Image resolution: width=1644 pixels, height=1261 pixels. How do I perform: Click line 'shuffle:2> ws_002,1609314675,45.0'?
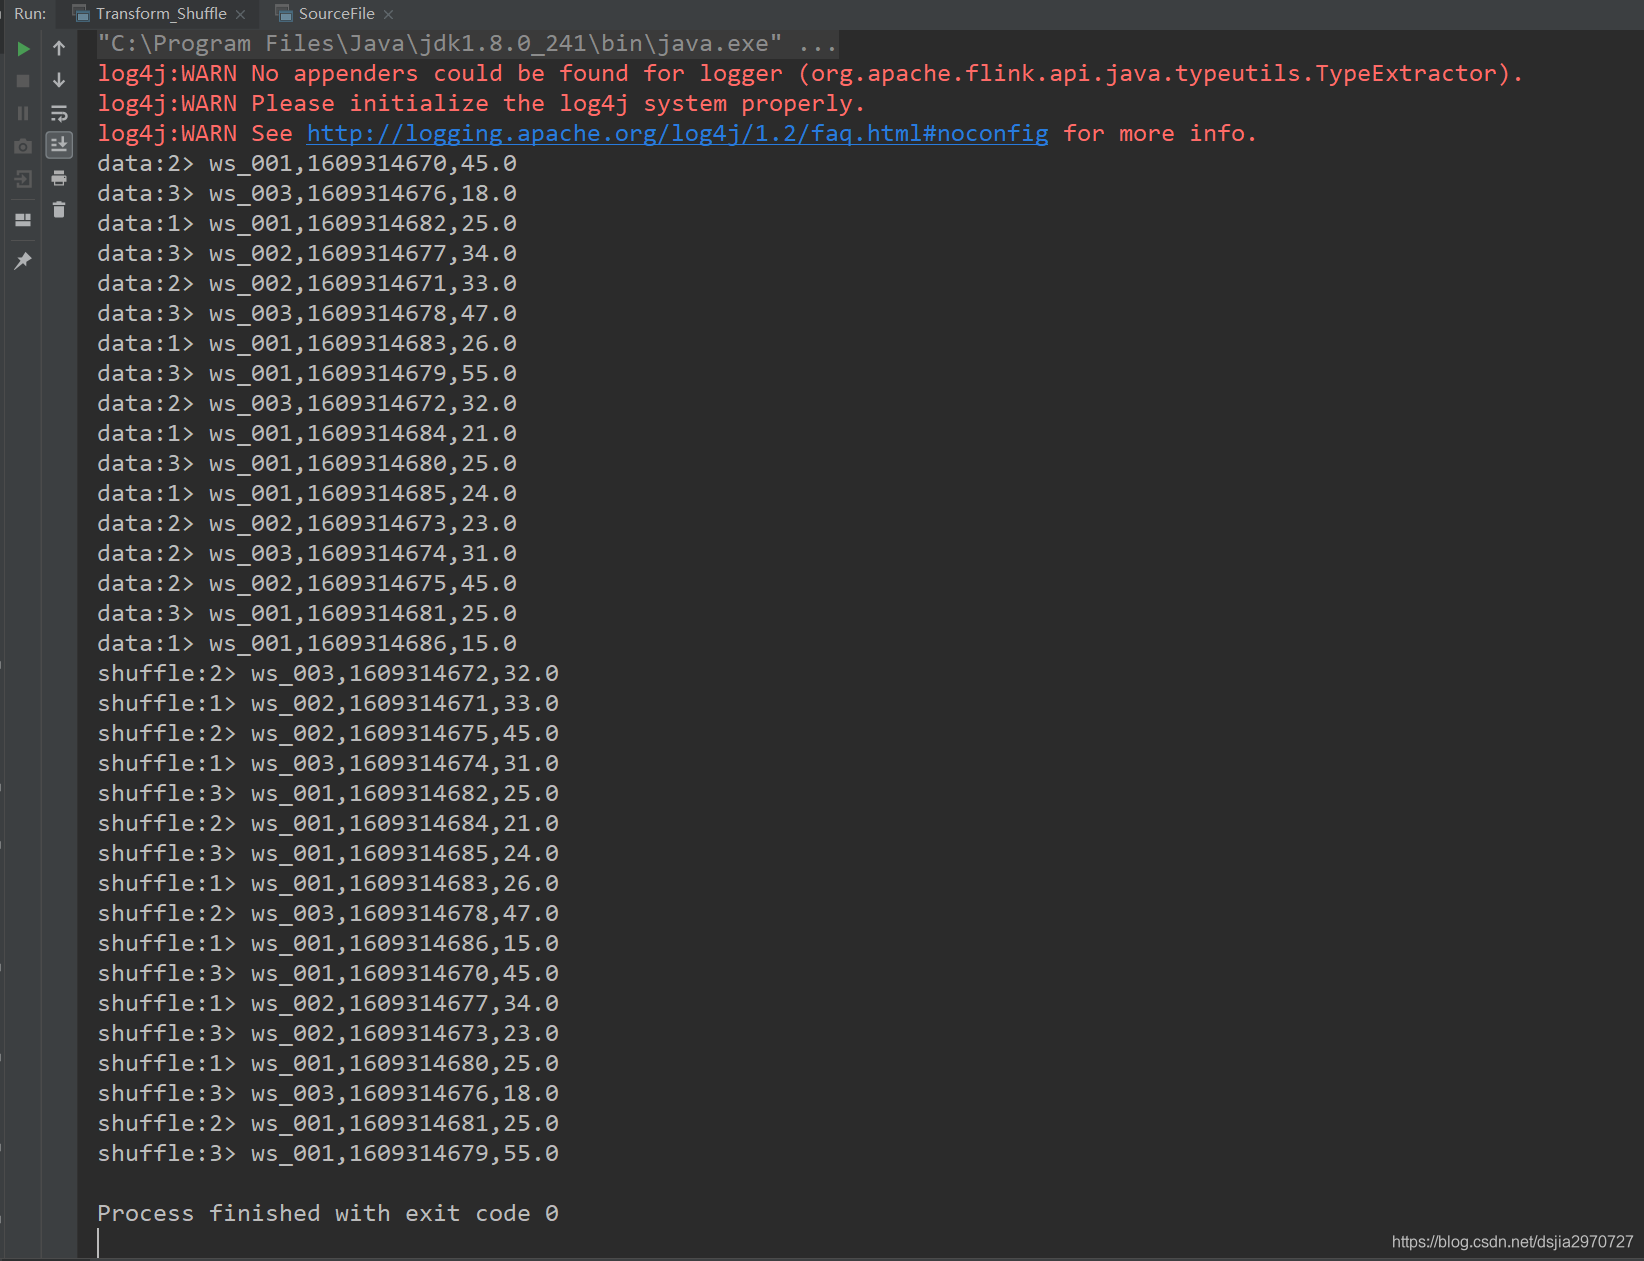point(328,733)
